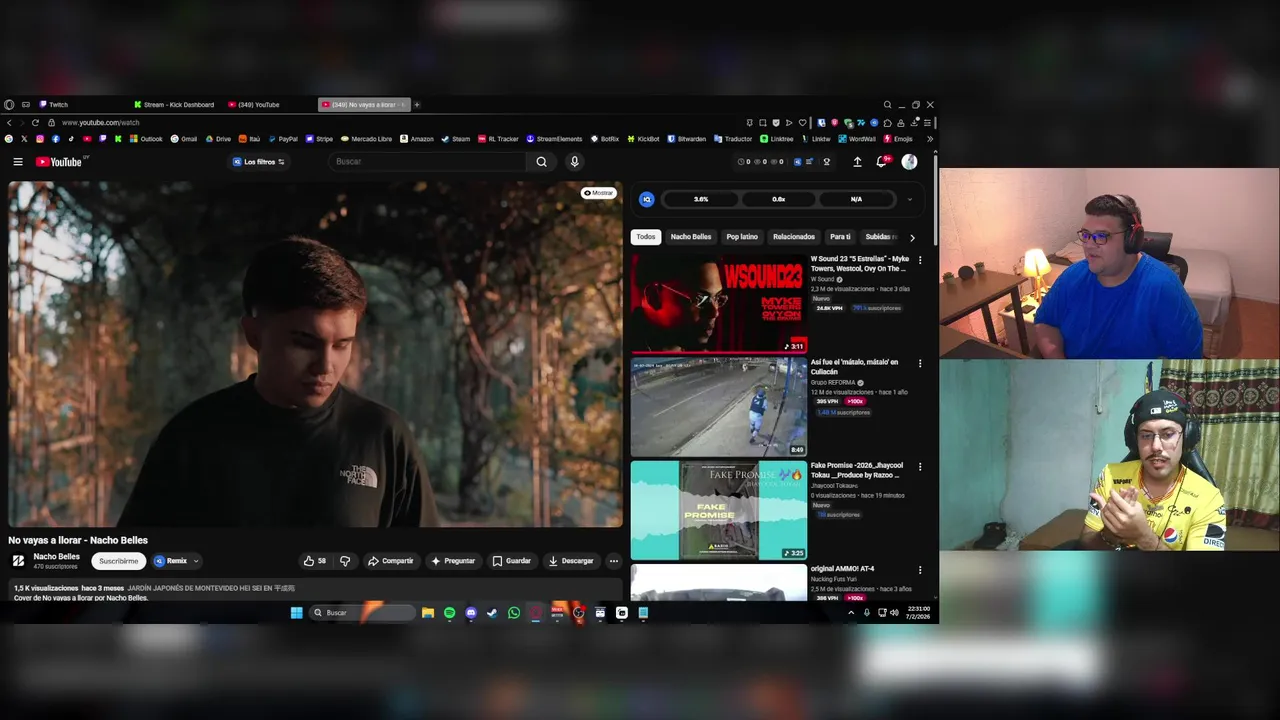Open the 'Nacho Belles' channel name link
This screenshot has height=720, width=1280.
click(56, 557)
